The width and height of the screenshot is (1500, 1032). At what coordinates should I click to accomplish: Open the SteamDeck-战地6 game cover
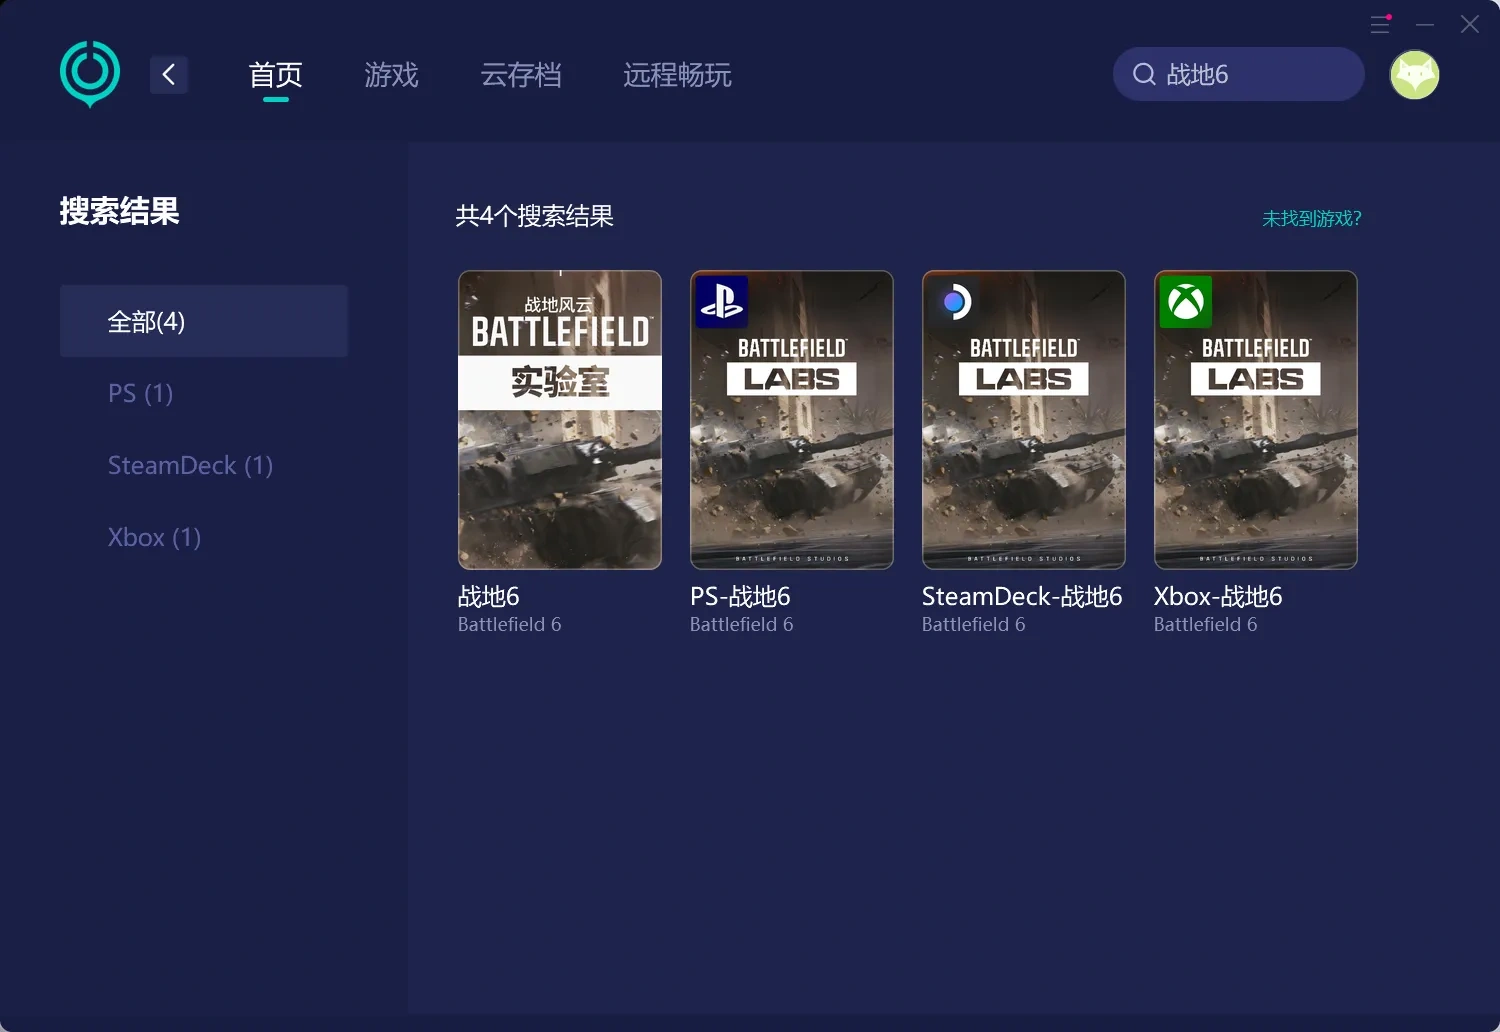(1023, 420)
